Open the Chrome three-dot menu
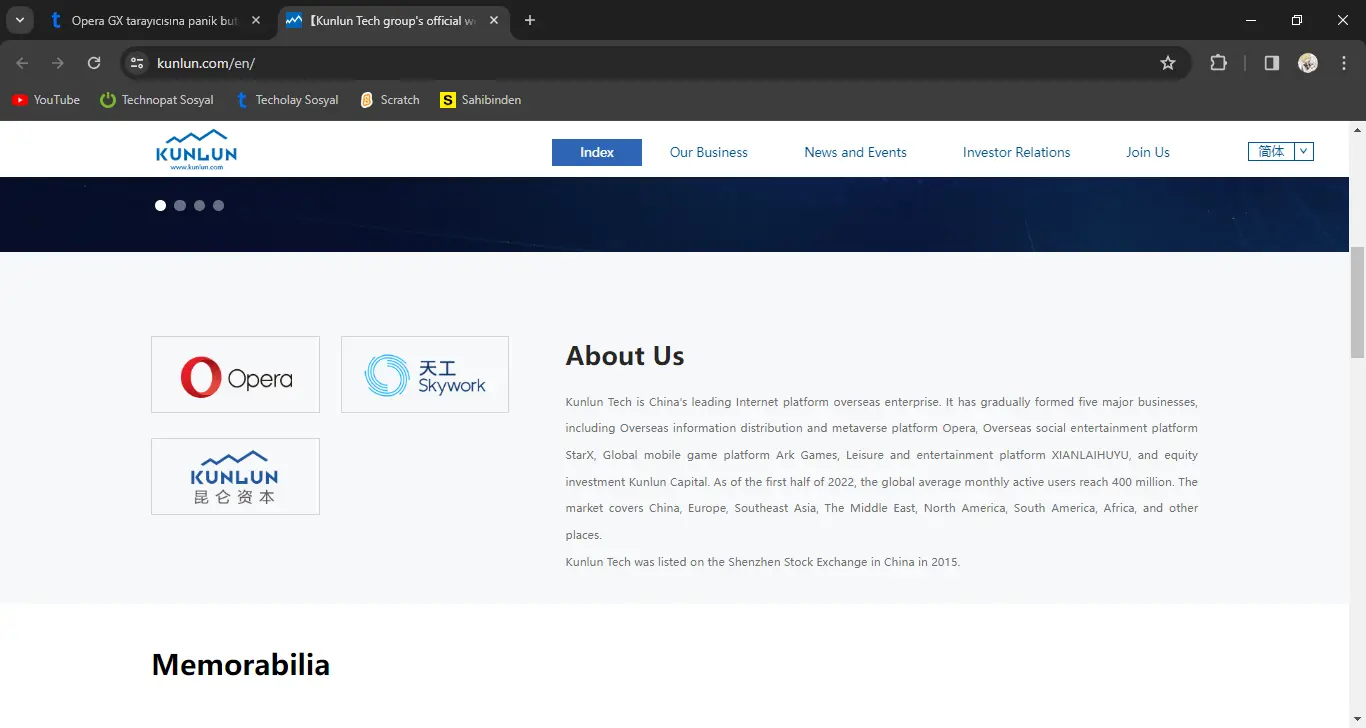Viewport: 1366px width, 728px height. [1344, 63]
